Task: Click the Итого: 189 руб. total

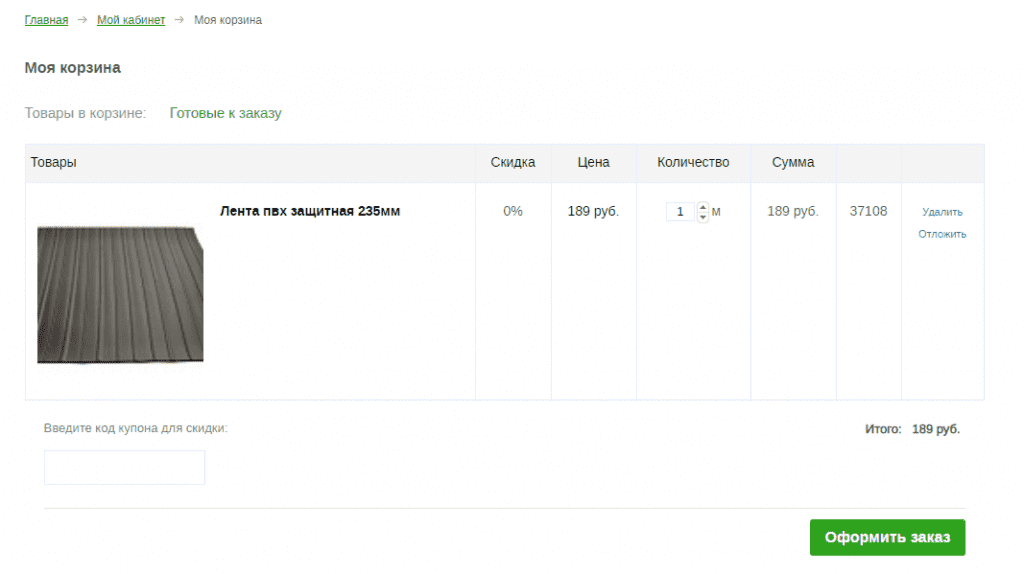Action: (912, 429)
